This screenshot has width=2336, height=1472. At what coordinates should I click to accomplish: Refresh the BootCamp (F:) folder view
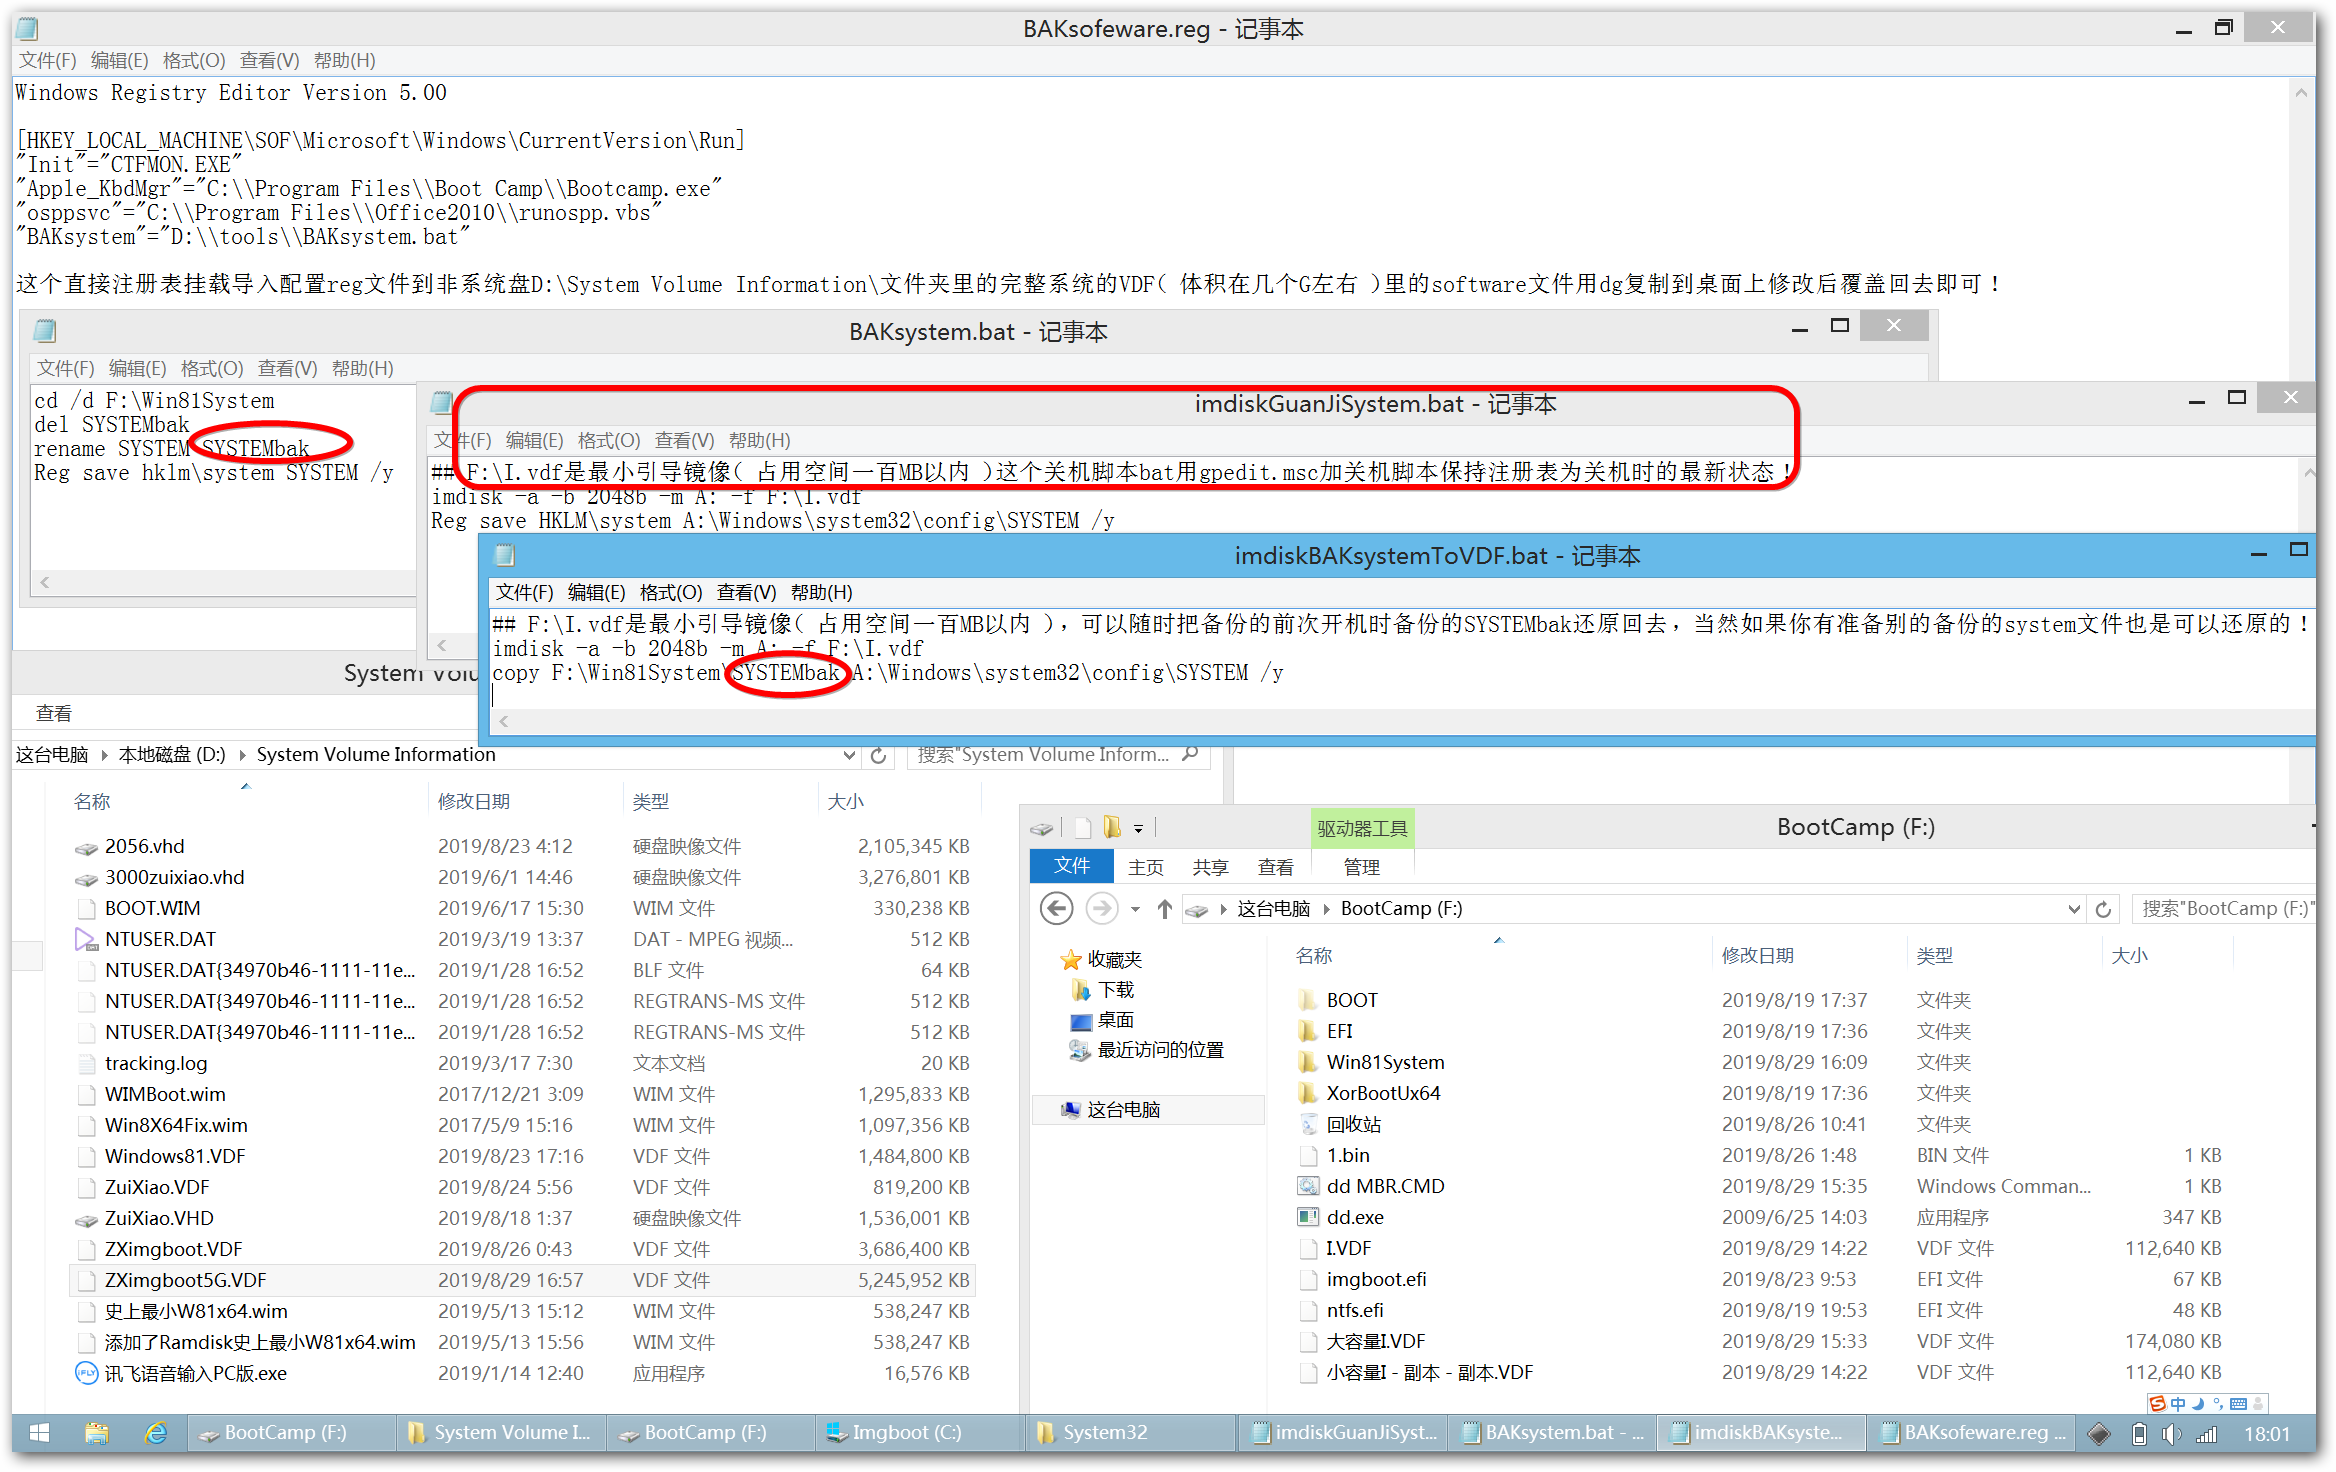pos(2103,909)
